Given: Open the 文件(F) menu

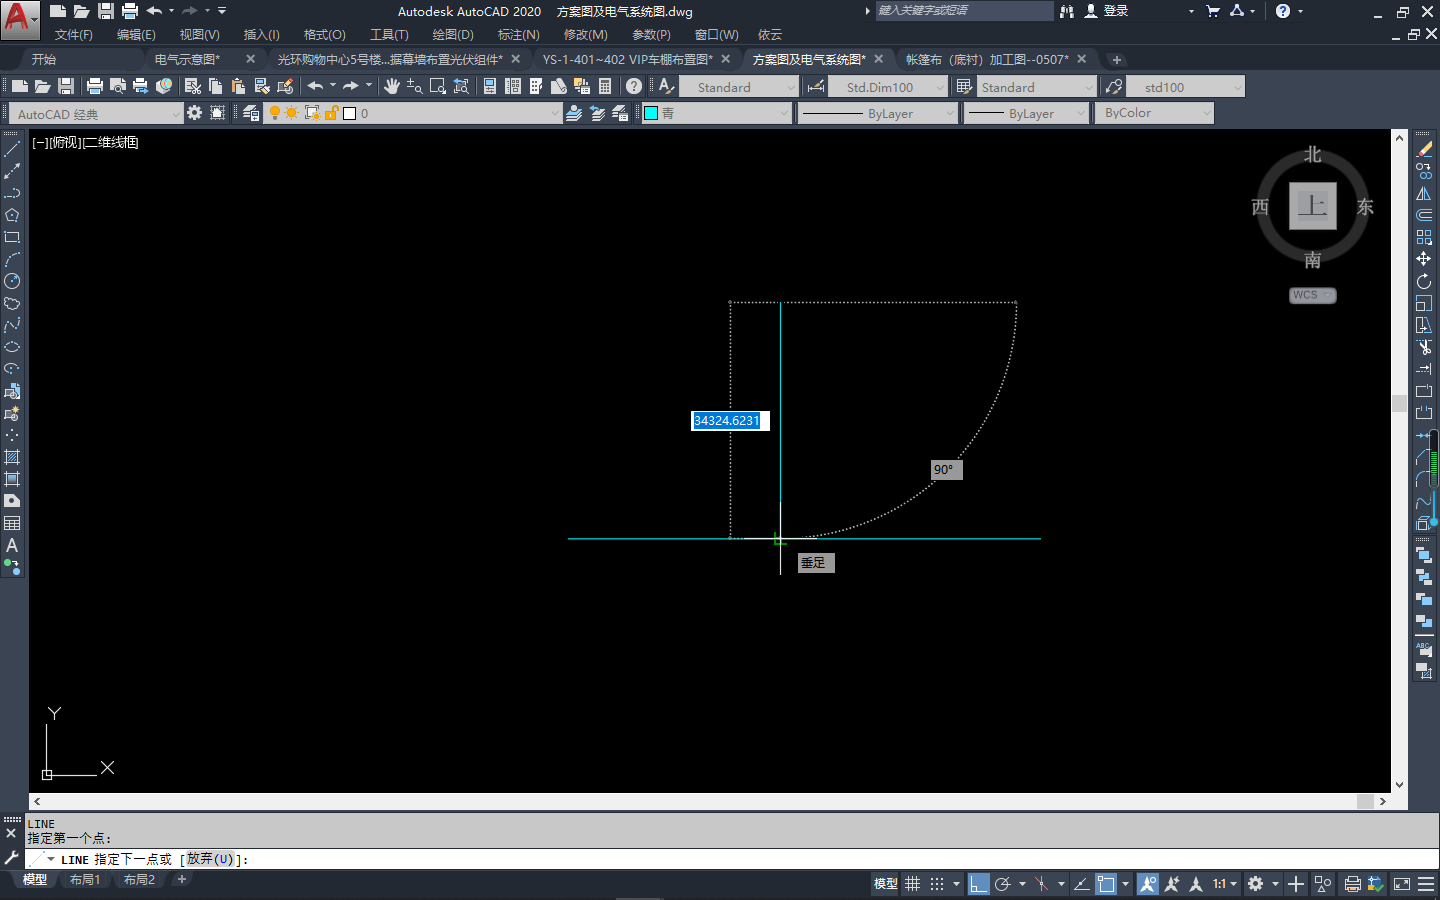Looking at the screenshot, I should click(x=73, y=35).
